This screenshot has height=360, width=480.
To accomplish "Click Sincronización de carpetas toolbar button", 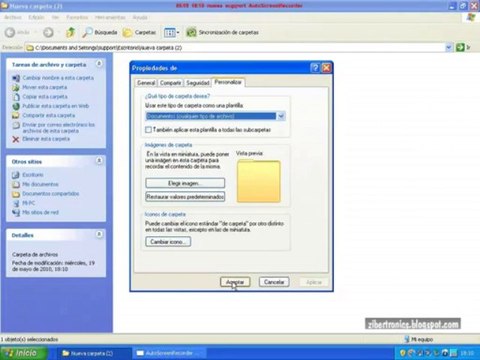I will pyautogui.click(x=222, y=32).
